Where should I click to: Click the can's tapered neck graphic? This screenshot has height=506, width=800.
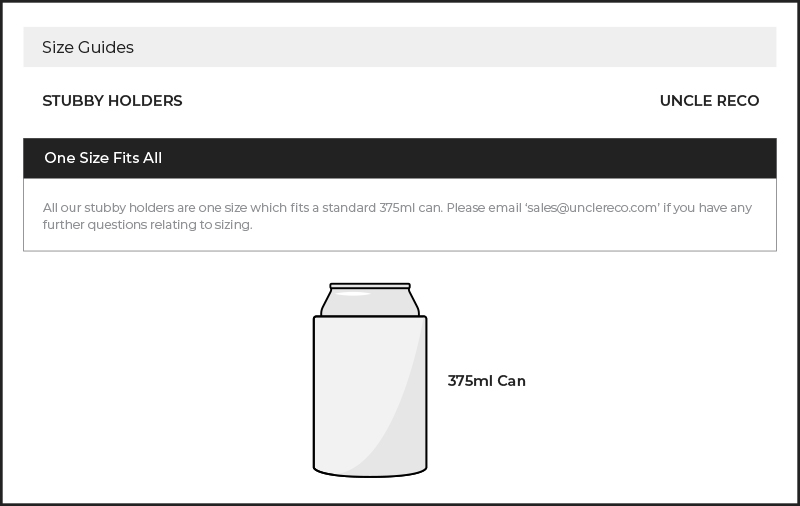pos(370,302)
